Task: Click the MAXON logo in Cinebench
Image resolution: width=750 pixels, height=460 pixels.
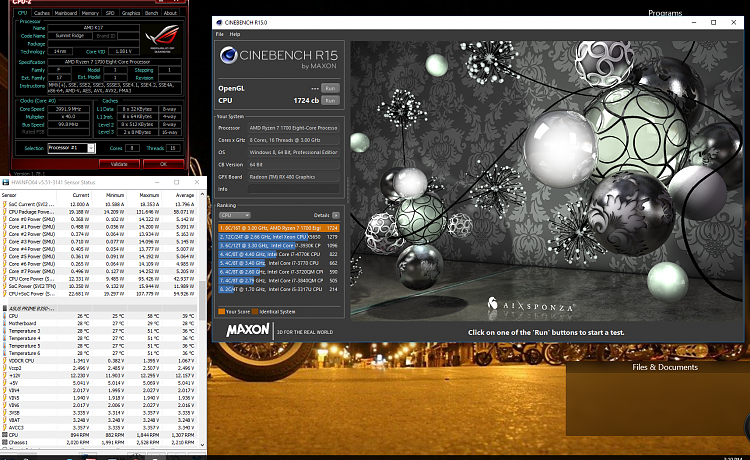Action: [248, 330]
